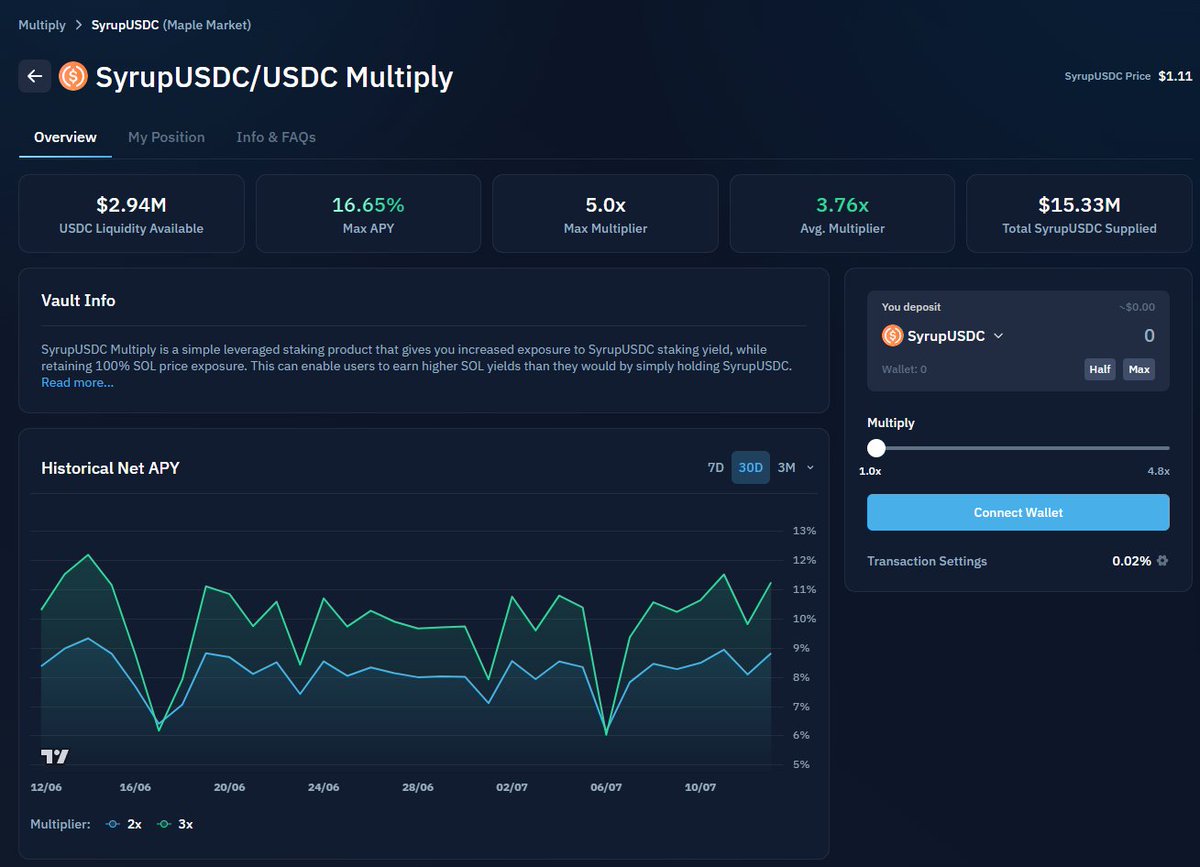Image resolution: width=1200 pixels, height=867 pixels.
Task: Select the 3M chart range
Action: pyautogui.click(x=786, y=468)
